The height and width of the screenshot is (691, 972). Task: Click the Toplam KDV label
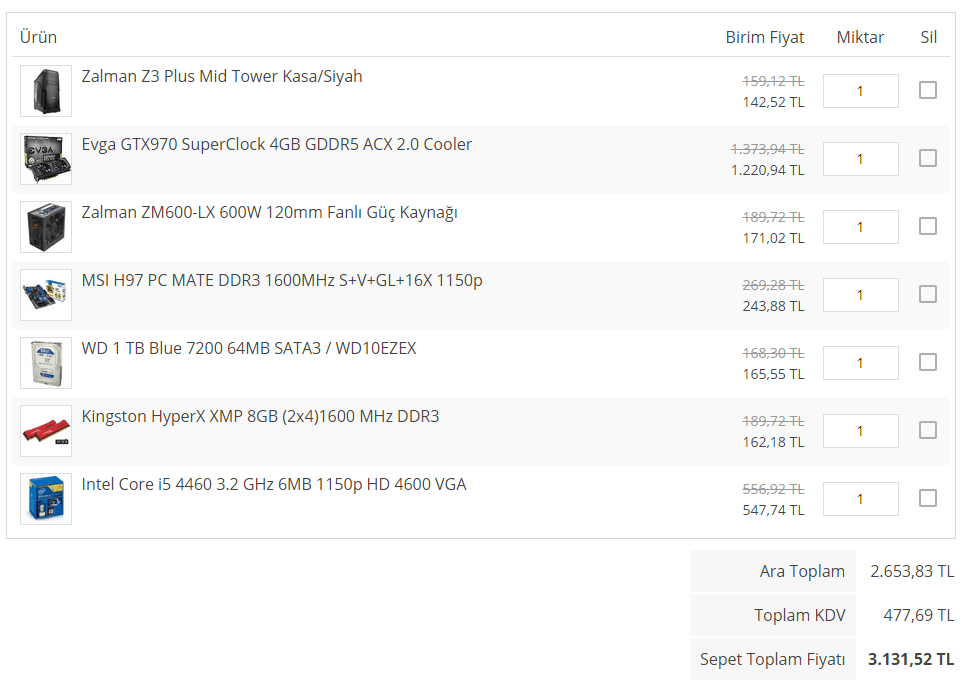(800, 615)
